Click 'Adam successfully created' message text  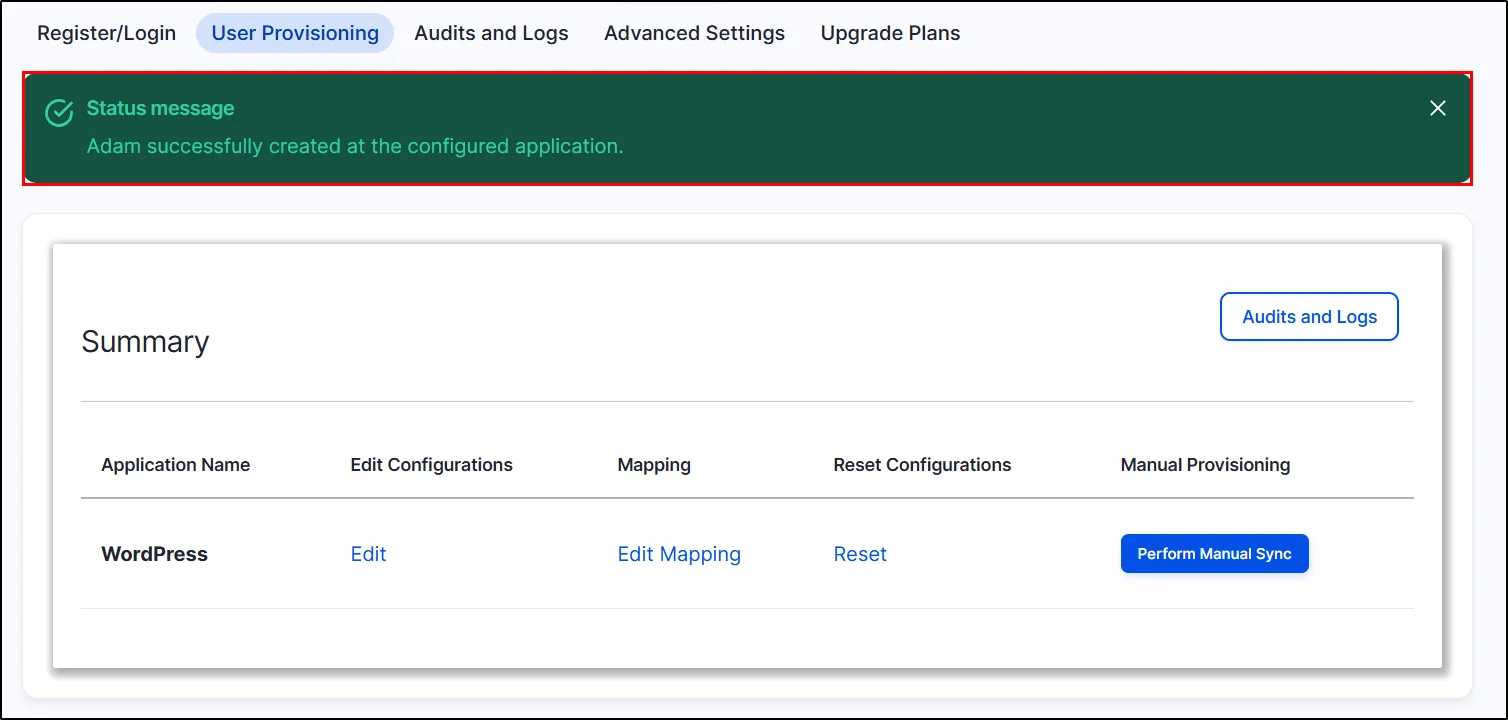point(355,146)
